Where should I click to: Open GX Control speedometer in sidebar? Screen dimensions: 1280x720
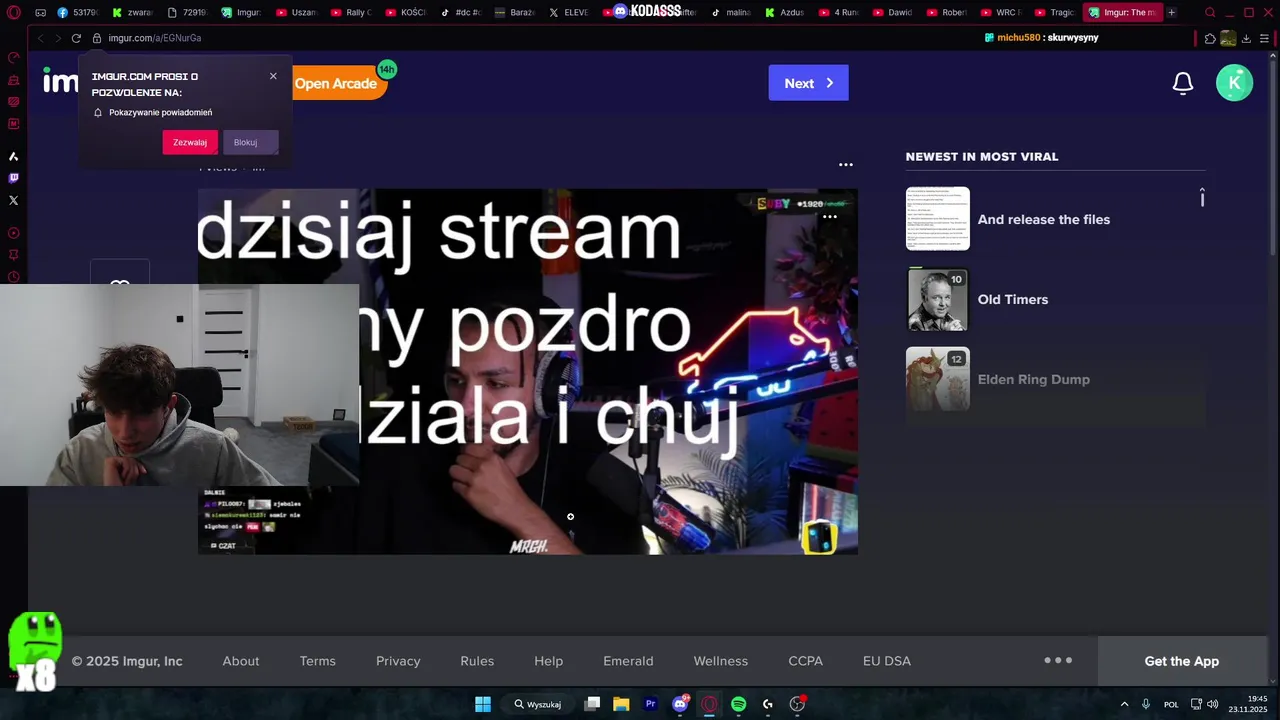pos(13,58)
